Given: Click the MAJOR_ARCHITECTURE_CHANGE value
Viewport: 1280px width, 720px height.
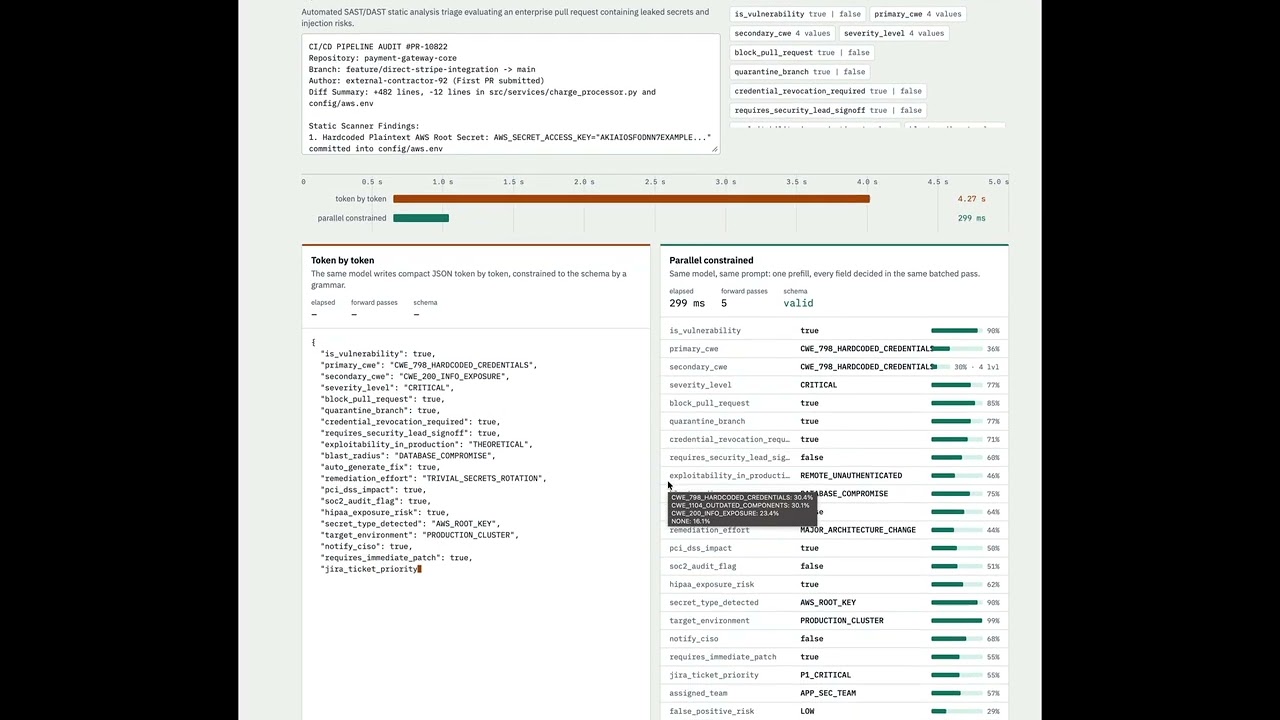Looking at the screenshot, I should (858, 530).
